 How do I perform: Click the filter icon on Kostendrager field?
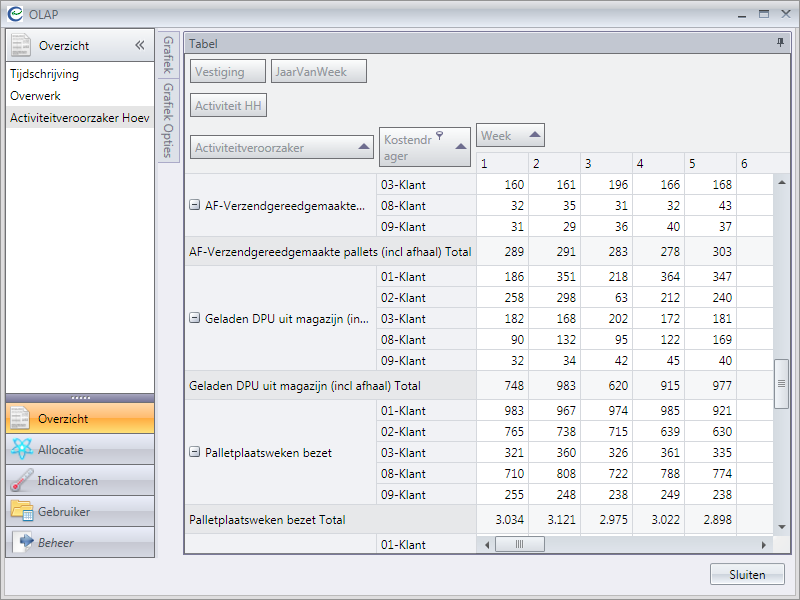click(438, 136)
